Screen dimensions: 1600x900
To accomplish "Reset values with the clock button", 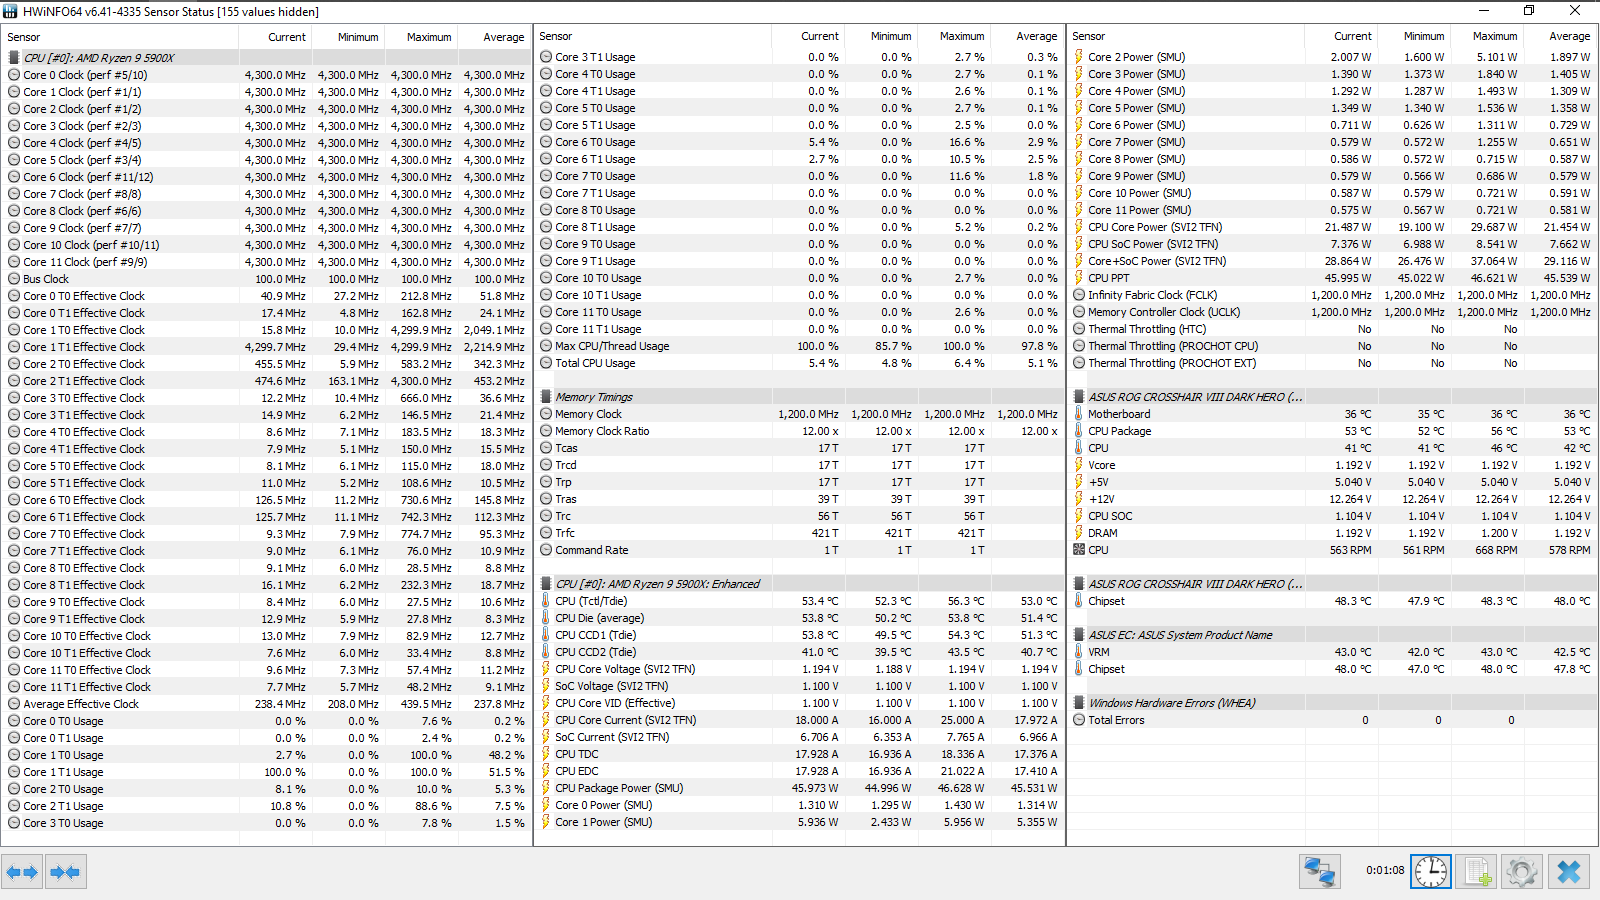I will [x=1431, y=872].
